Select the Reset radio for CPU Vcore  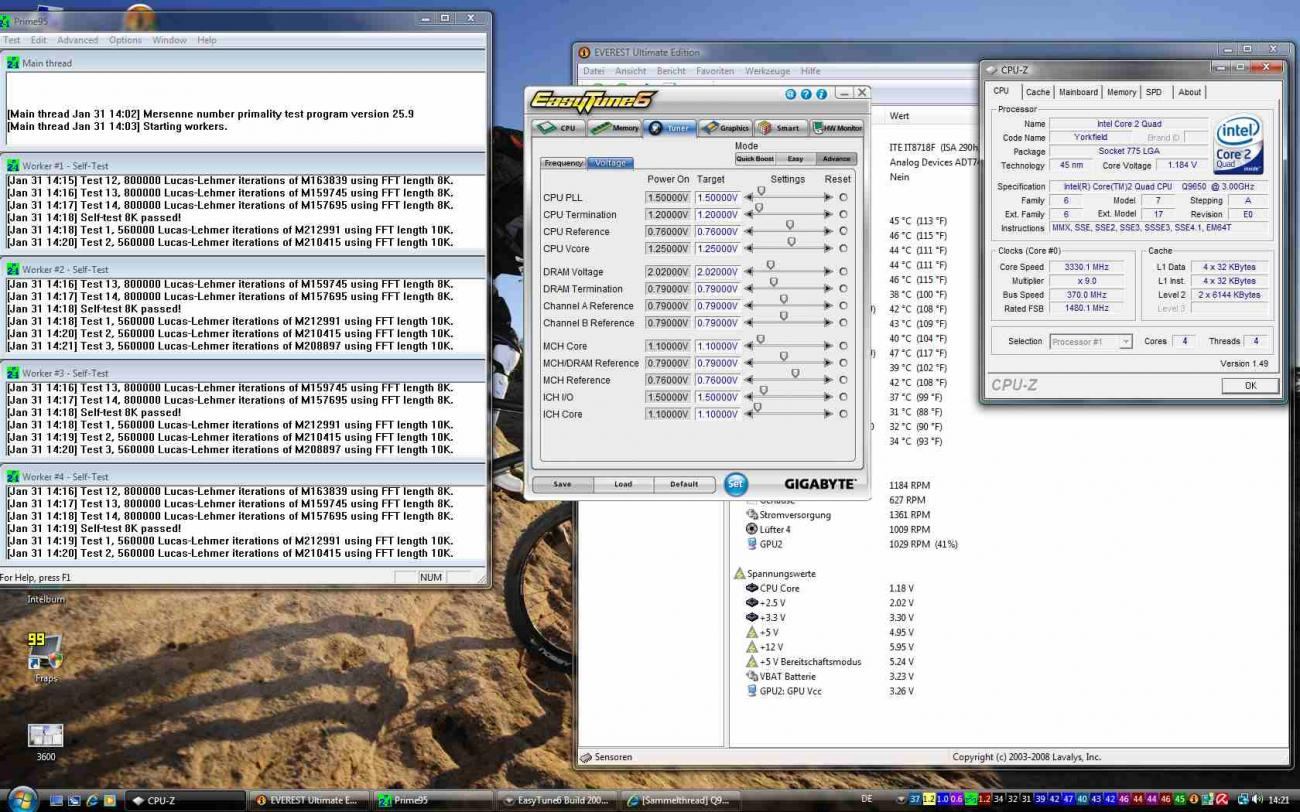click(843, 249)
